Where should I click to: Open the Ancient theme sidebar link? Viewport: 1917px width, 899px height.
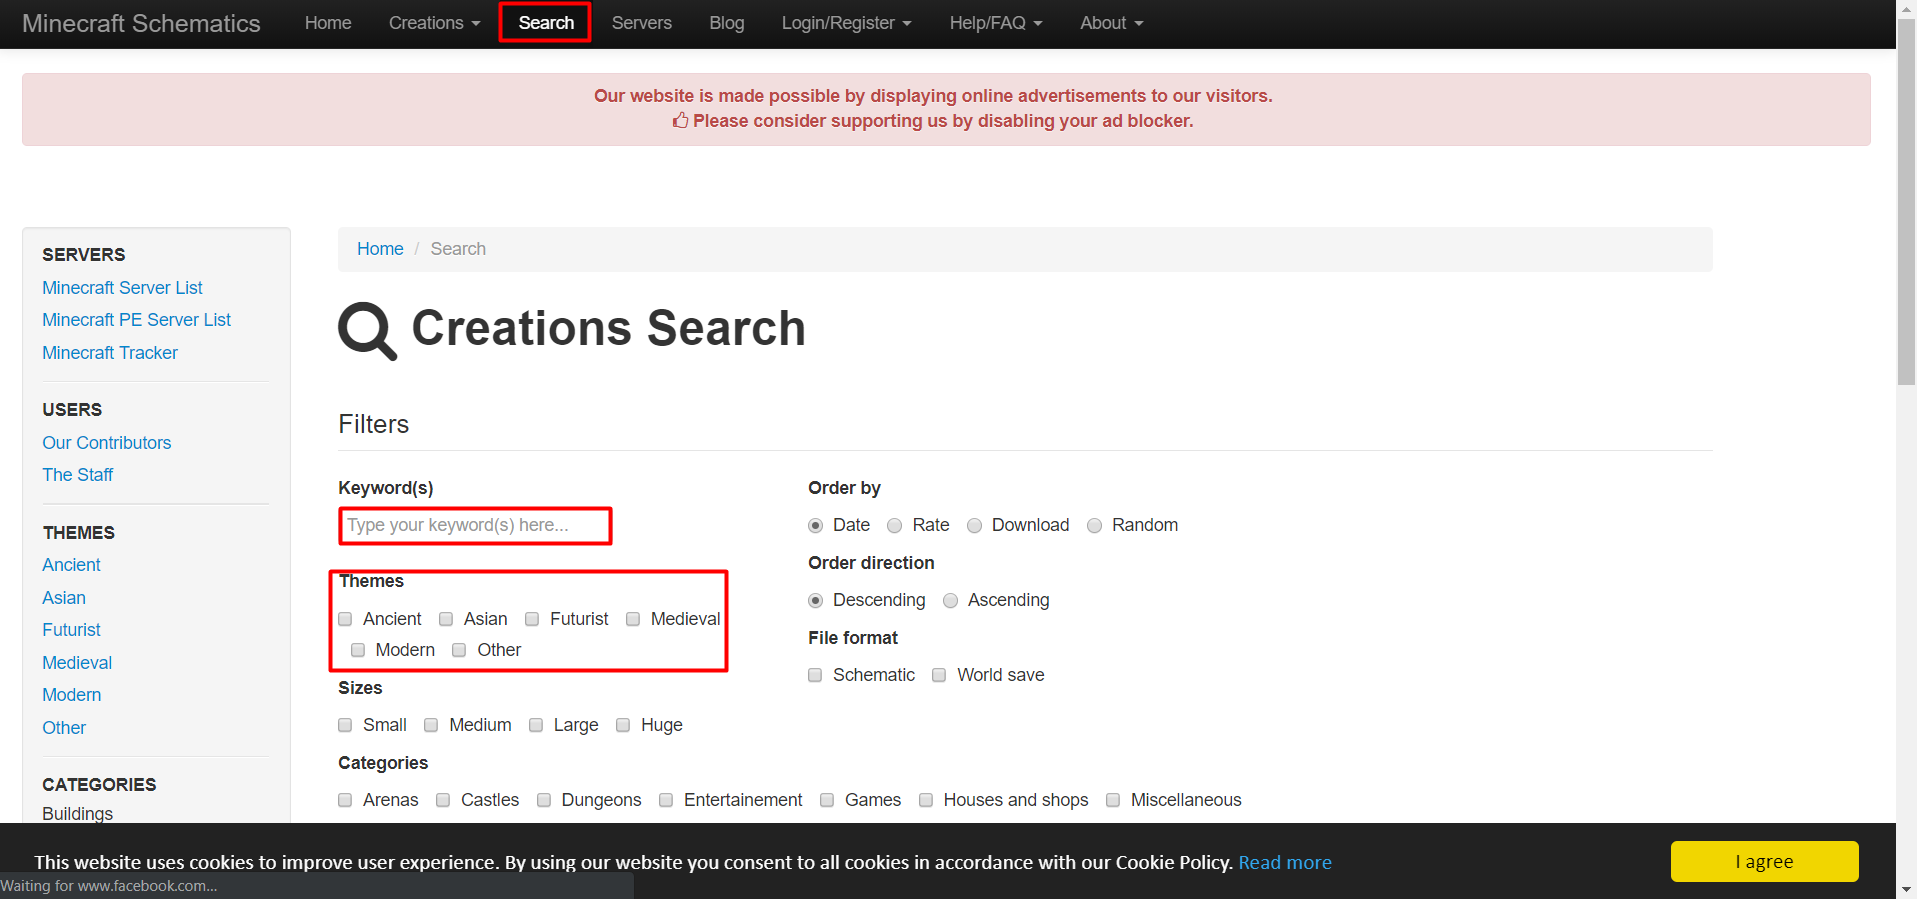[x=71, y=565]
